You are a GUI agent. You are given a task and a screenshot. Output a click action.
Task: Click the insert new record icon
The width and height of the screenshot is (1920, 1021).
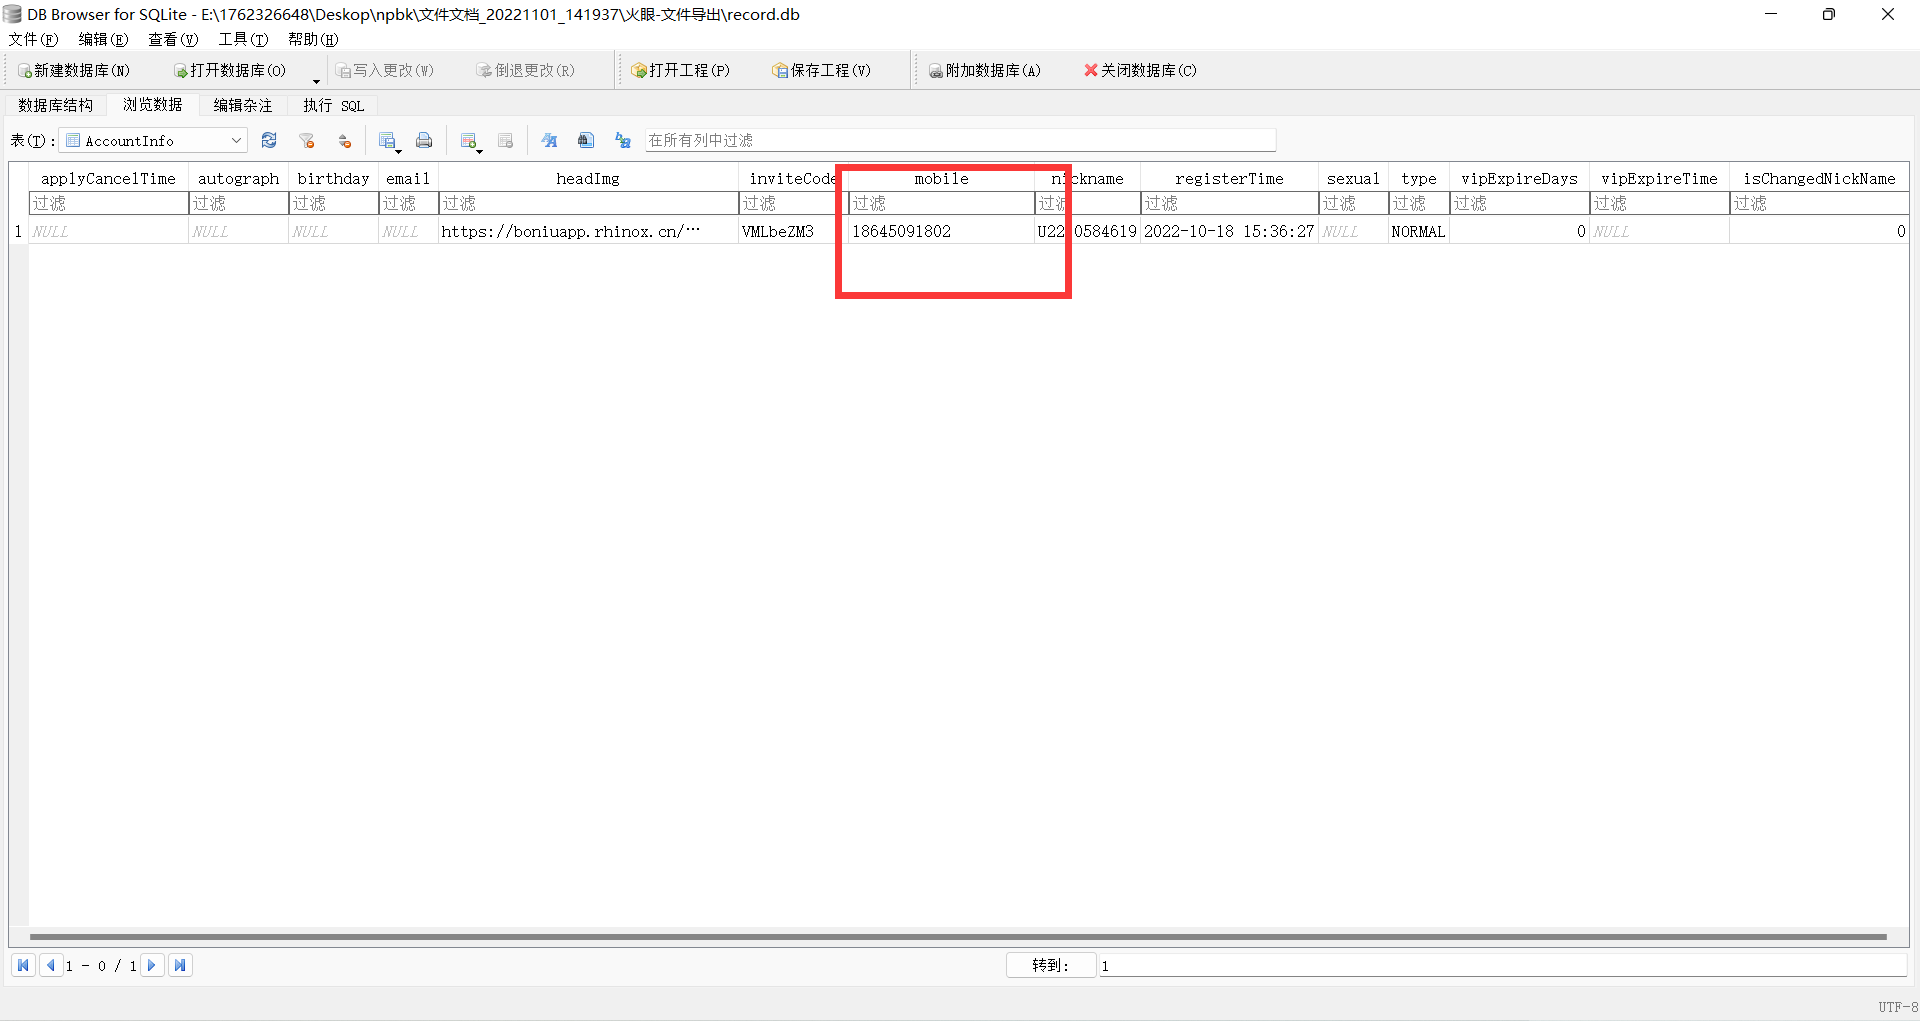468,141
